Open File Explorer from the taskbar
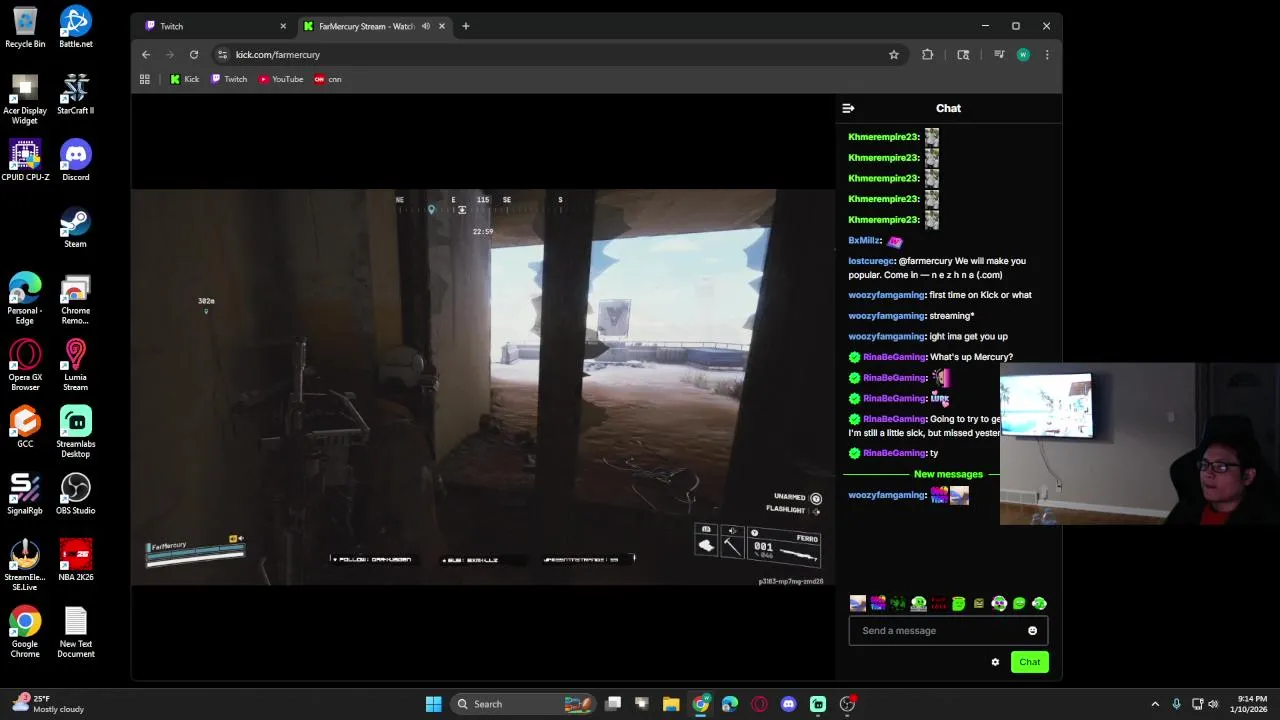The width and height of the screenshot is (1280, 720). [671, 704]
